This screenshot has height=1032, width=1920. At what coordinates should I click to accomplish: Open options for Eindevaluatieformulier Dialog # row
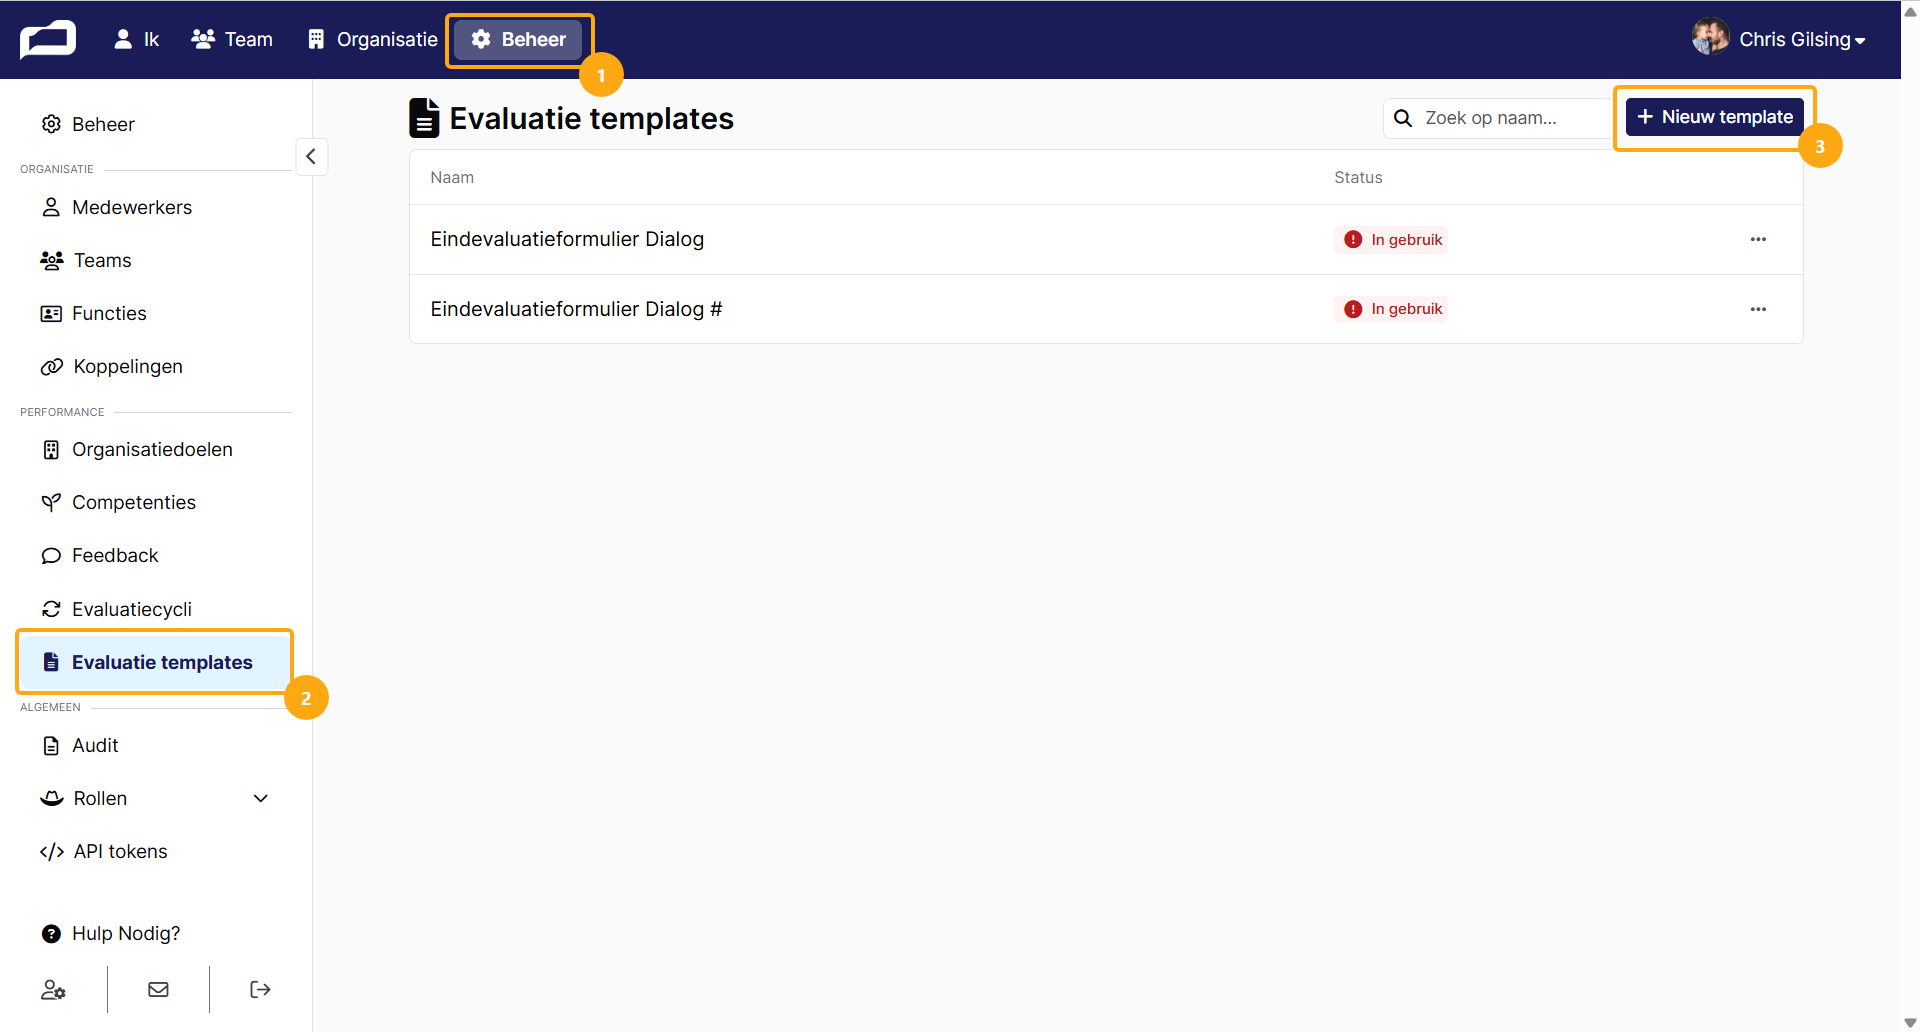(x=1758, y=309)
